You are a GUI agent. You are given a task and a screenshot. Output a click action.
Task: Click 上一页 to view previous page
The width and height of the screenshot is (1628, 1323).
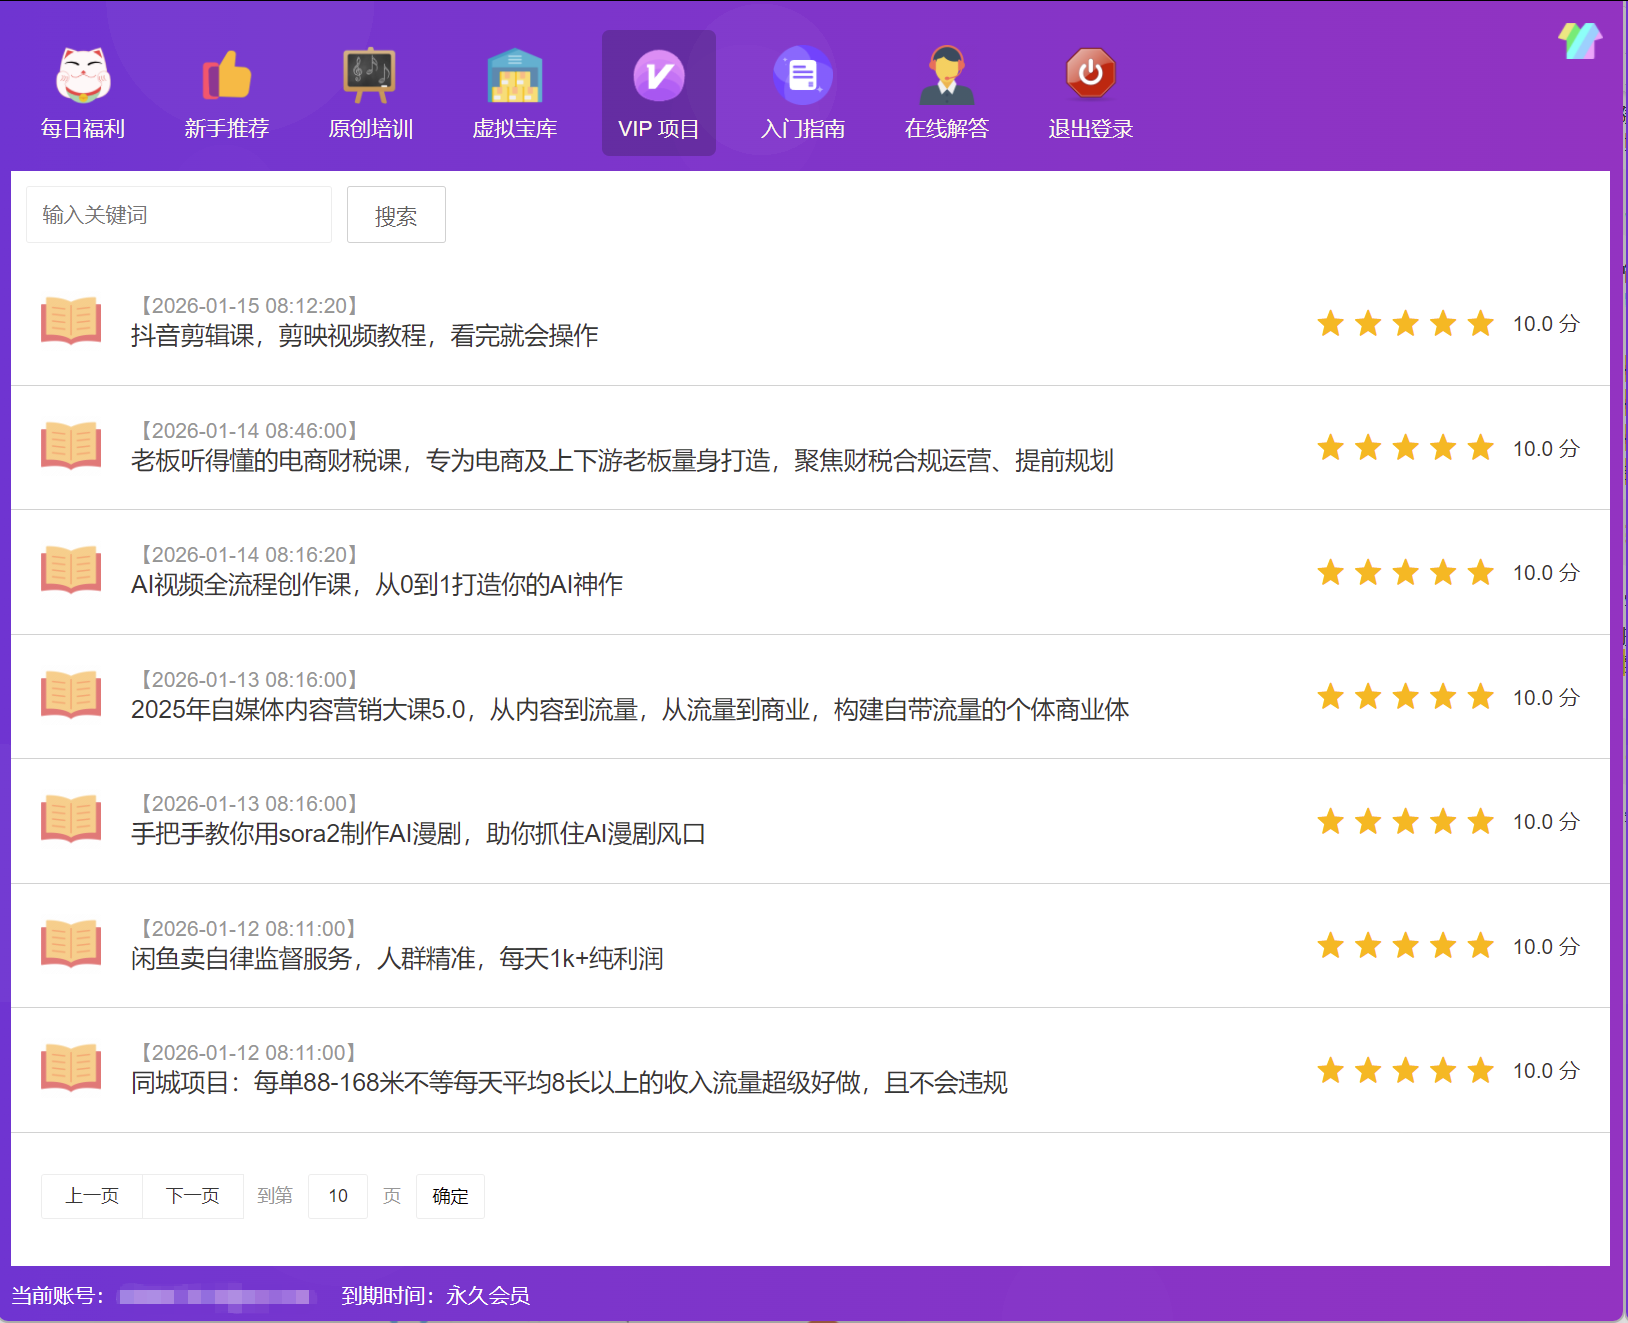click(91, 1196)
